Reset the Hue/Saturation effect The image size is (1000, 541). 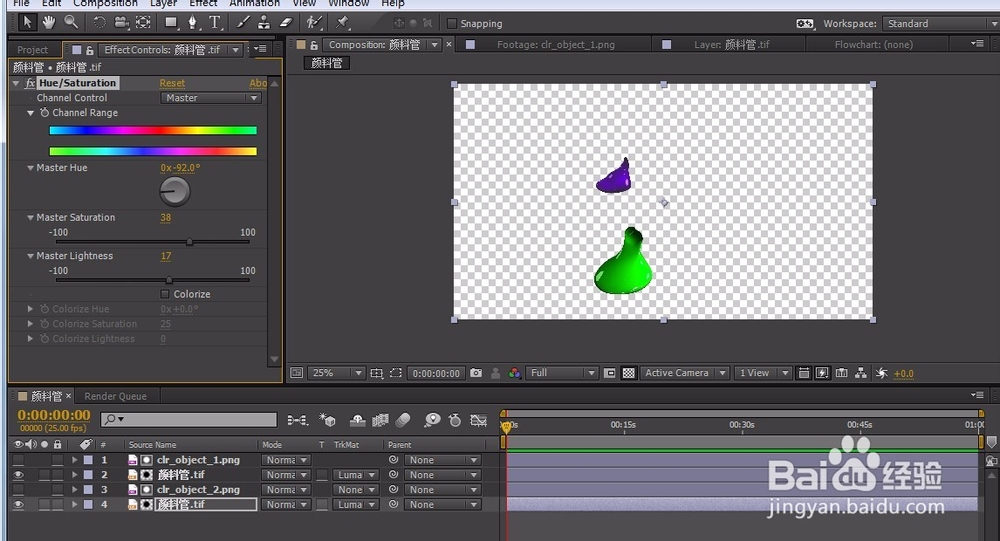pyautogui.click(x=172, y=83)
